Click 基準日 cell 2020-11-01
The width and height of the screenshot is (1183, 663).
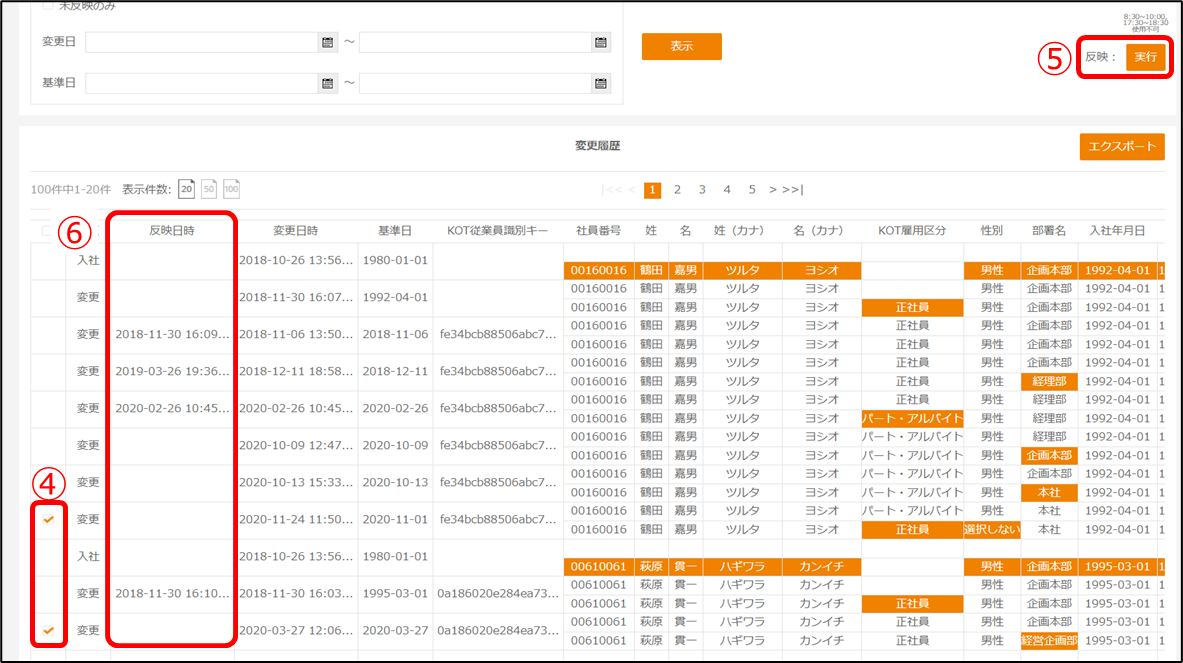tap(395, 519)
